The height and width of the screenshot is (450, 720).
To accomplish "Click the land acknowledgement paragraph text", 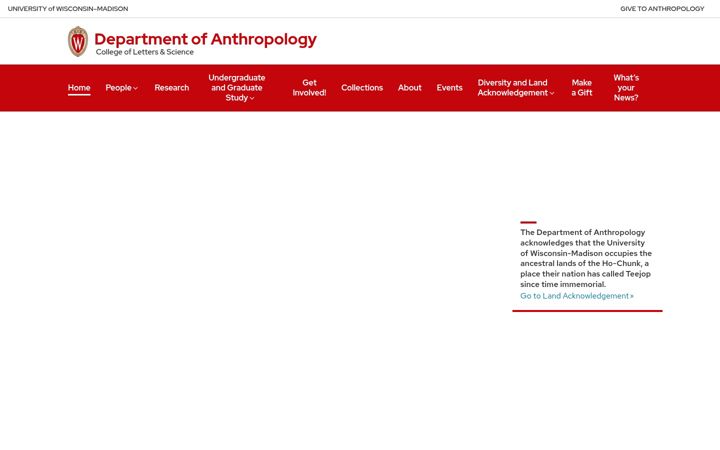I will (x=586, y=258).
